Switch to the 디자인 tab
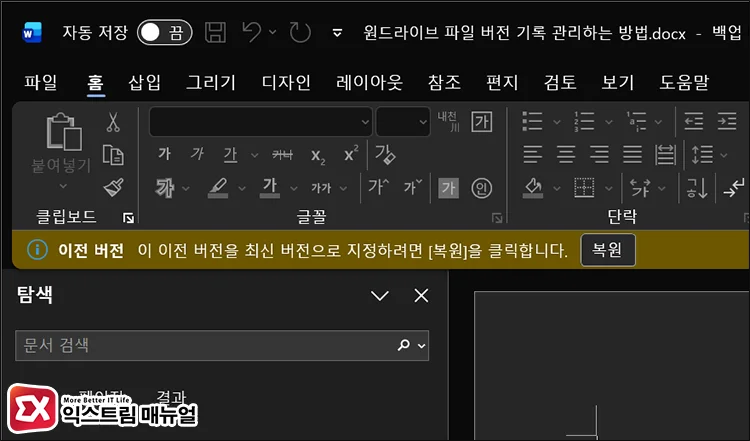Viewport: 750px width, 441px height. tap(286, 82)
